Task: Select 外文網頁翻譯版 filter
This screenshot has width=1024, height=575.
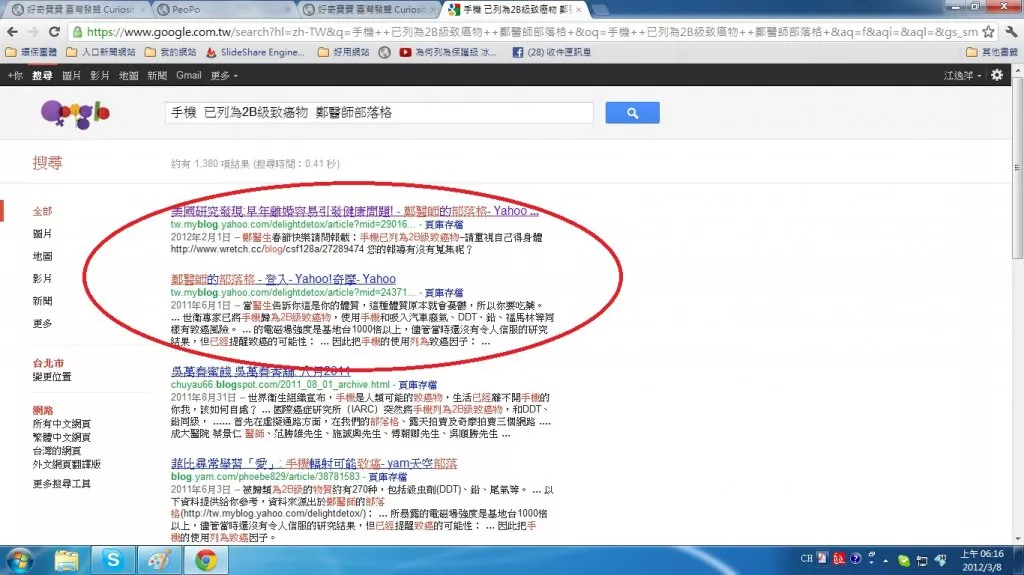Action: [x=67, y=465]
